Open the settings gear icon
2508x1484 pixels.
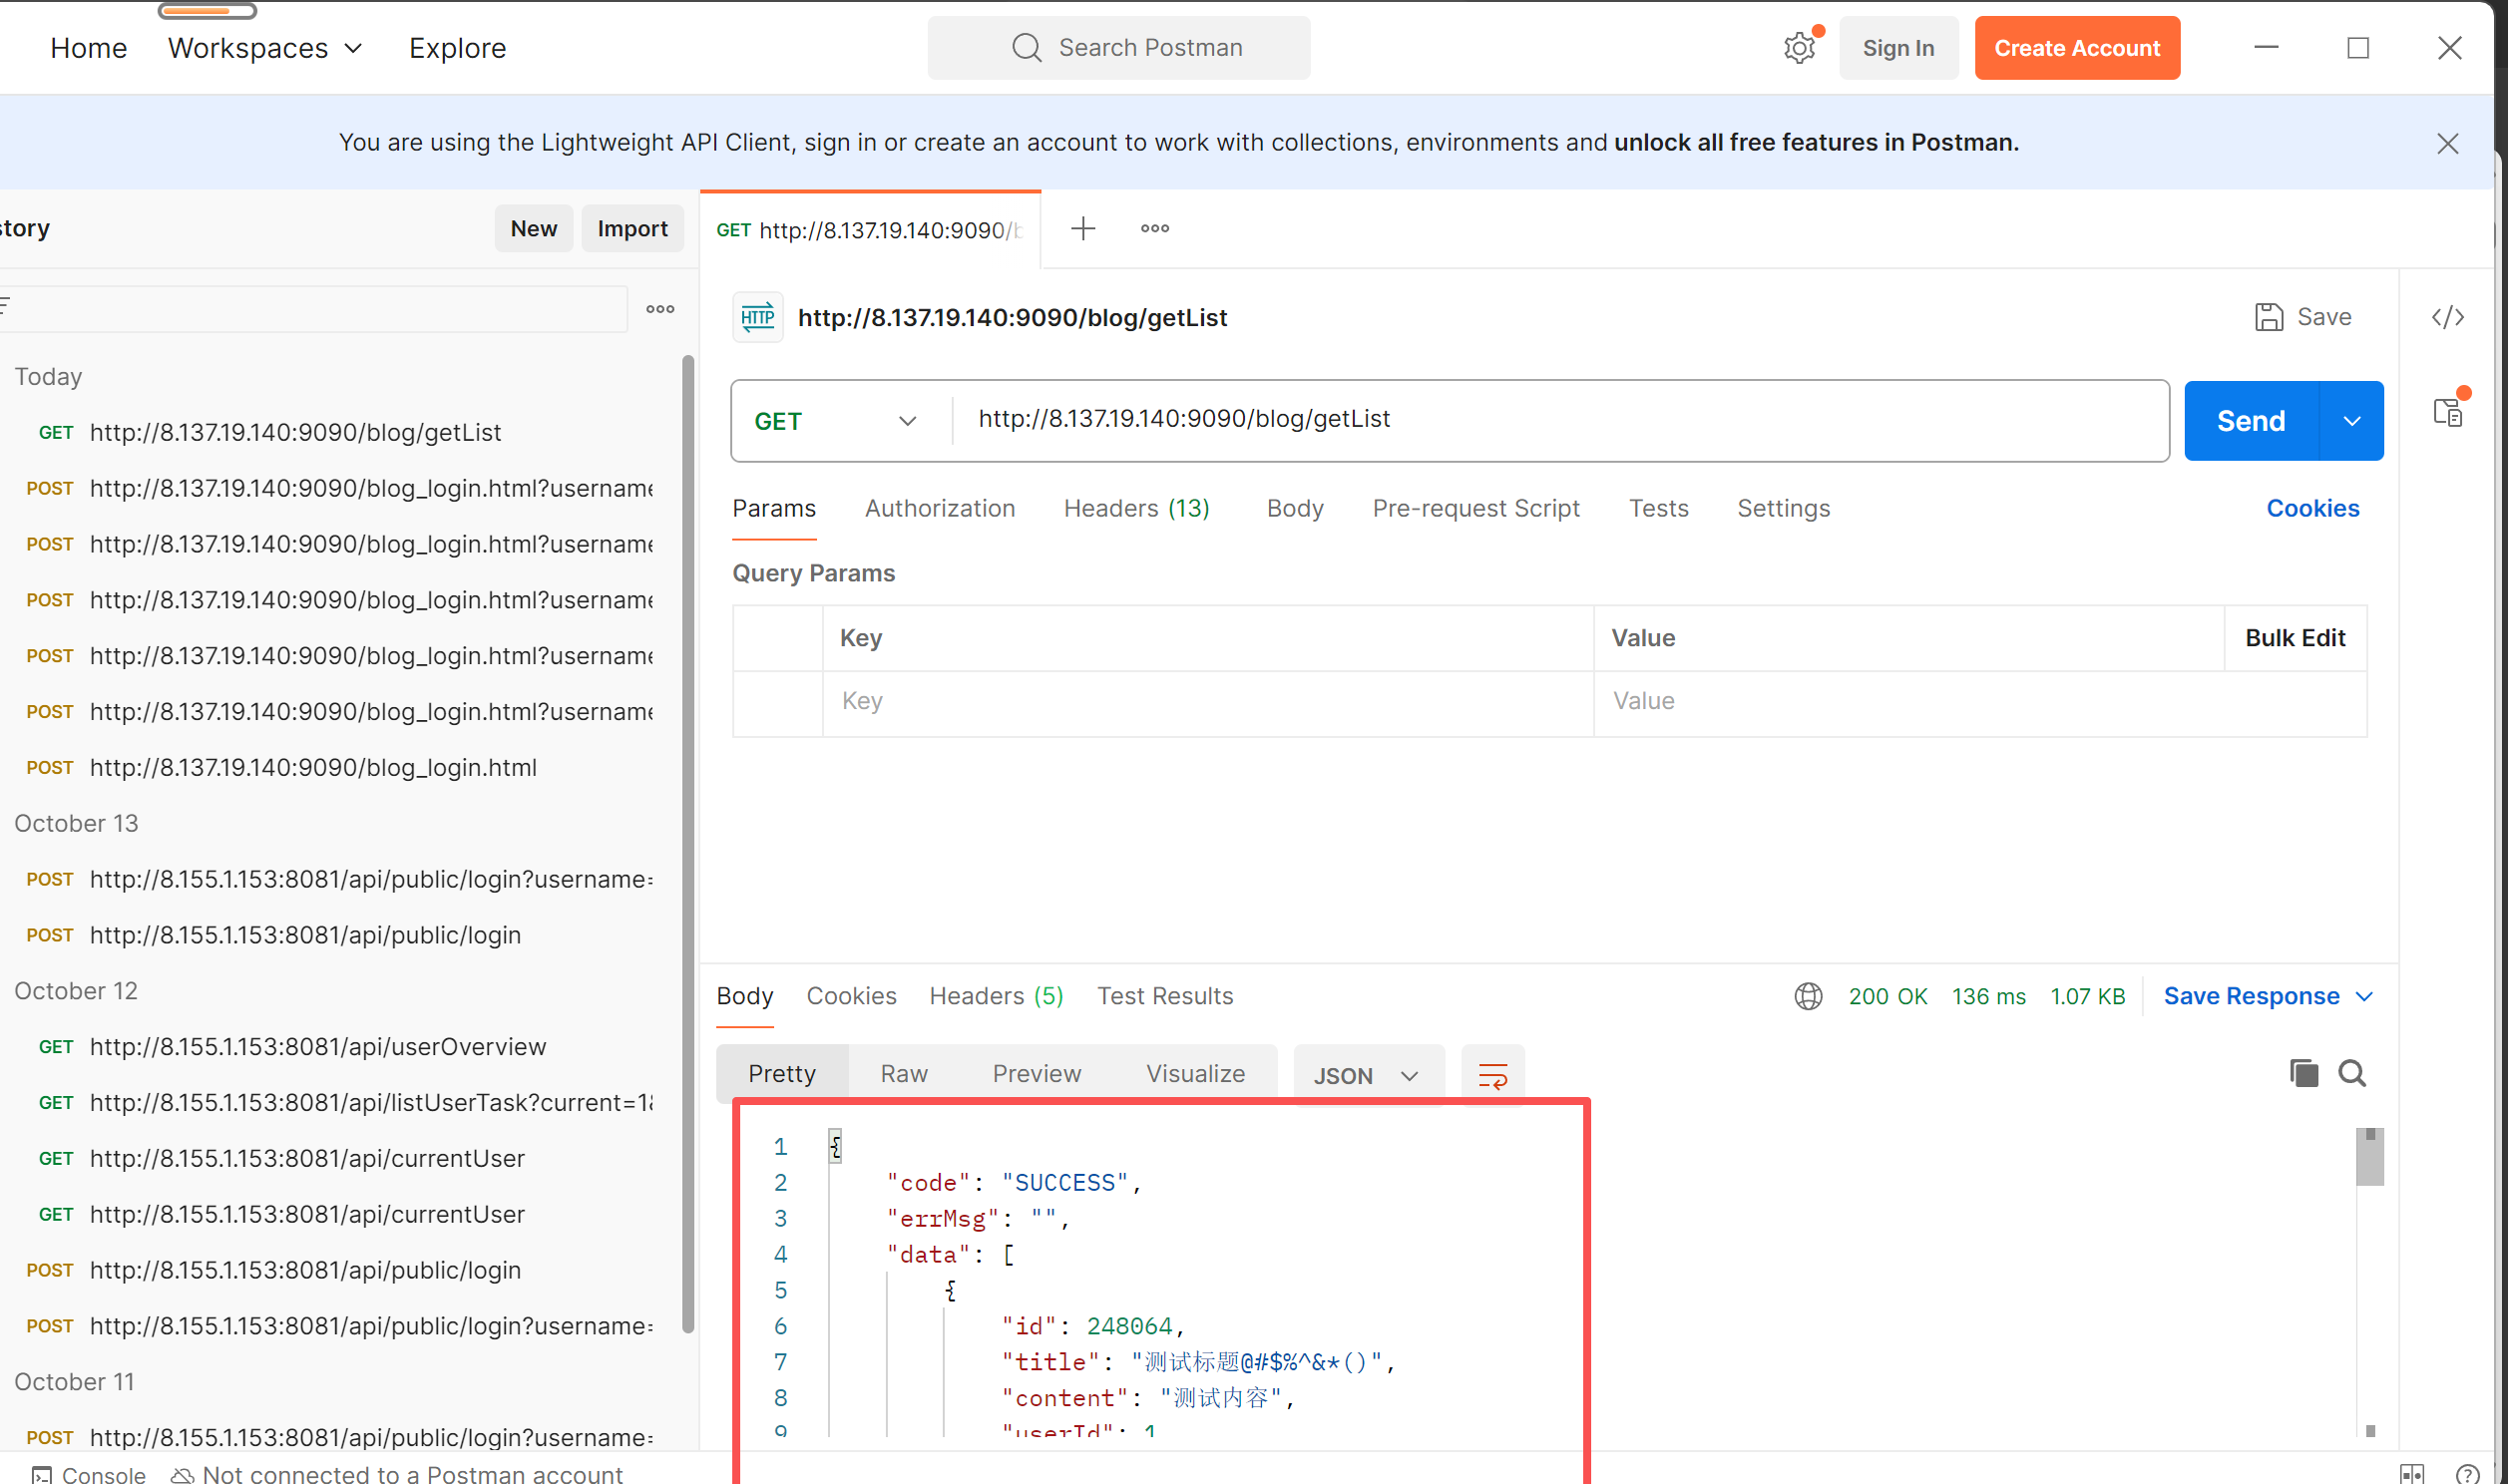pos(1798,48)
